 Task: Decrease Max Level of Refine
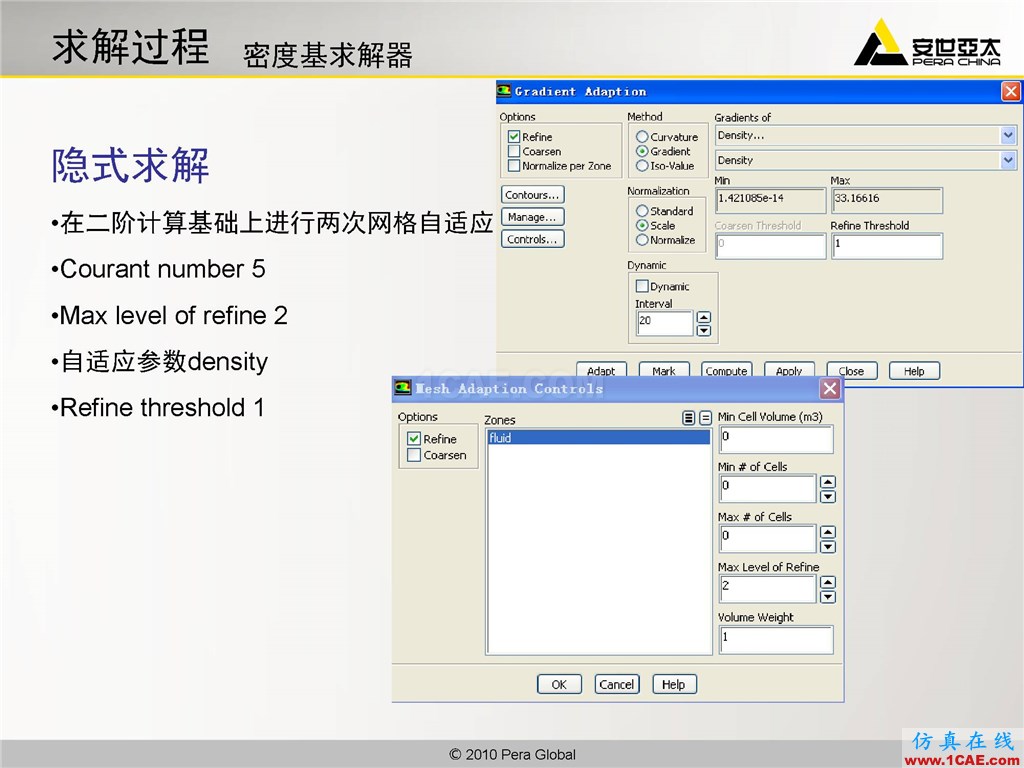827,597
